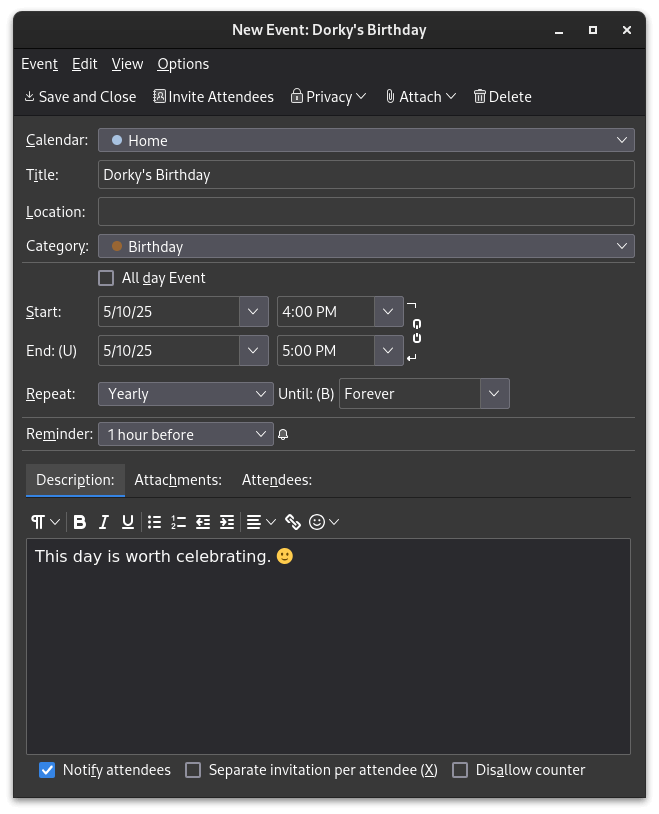Screen dimensions: 659x814
Task: Expand the Repeat dropdown showing Yearly
Action: [x=185, y=394]
